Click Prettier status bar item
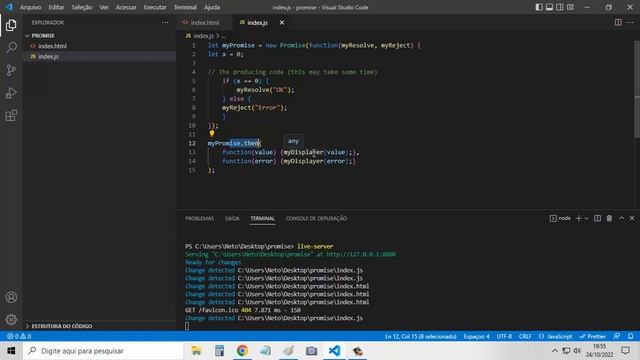The height and width of the screenshot is (360, 640). coord(593,336)
